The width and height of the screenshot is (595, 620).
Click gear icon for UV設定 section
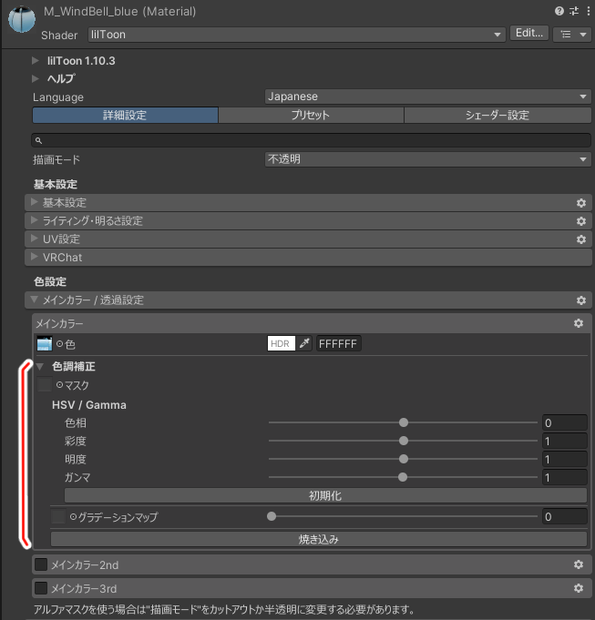pos(581,239)
